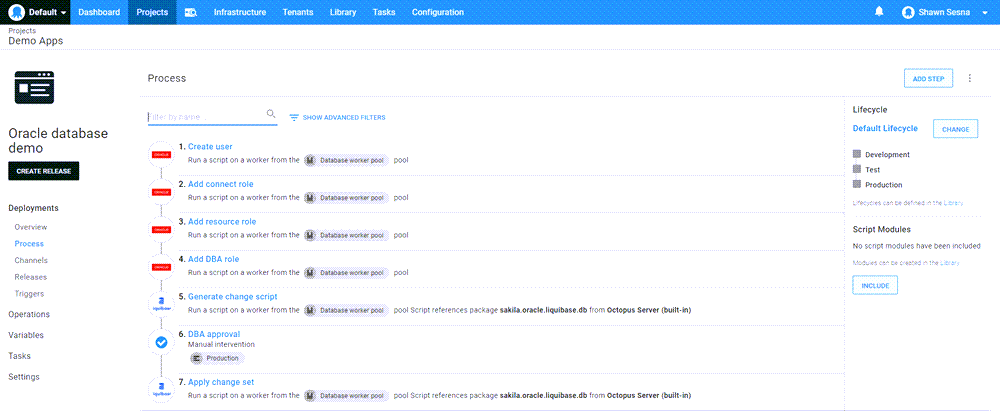
Task: Click the Oracle icon for Add DBA role
Action: (x=162, y=266)
